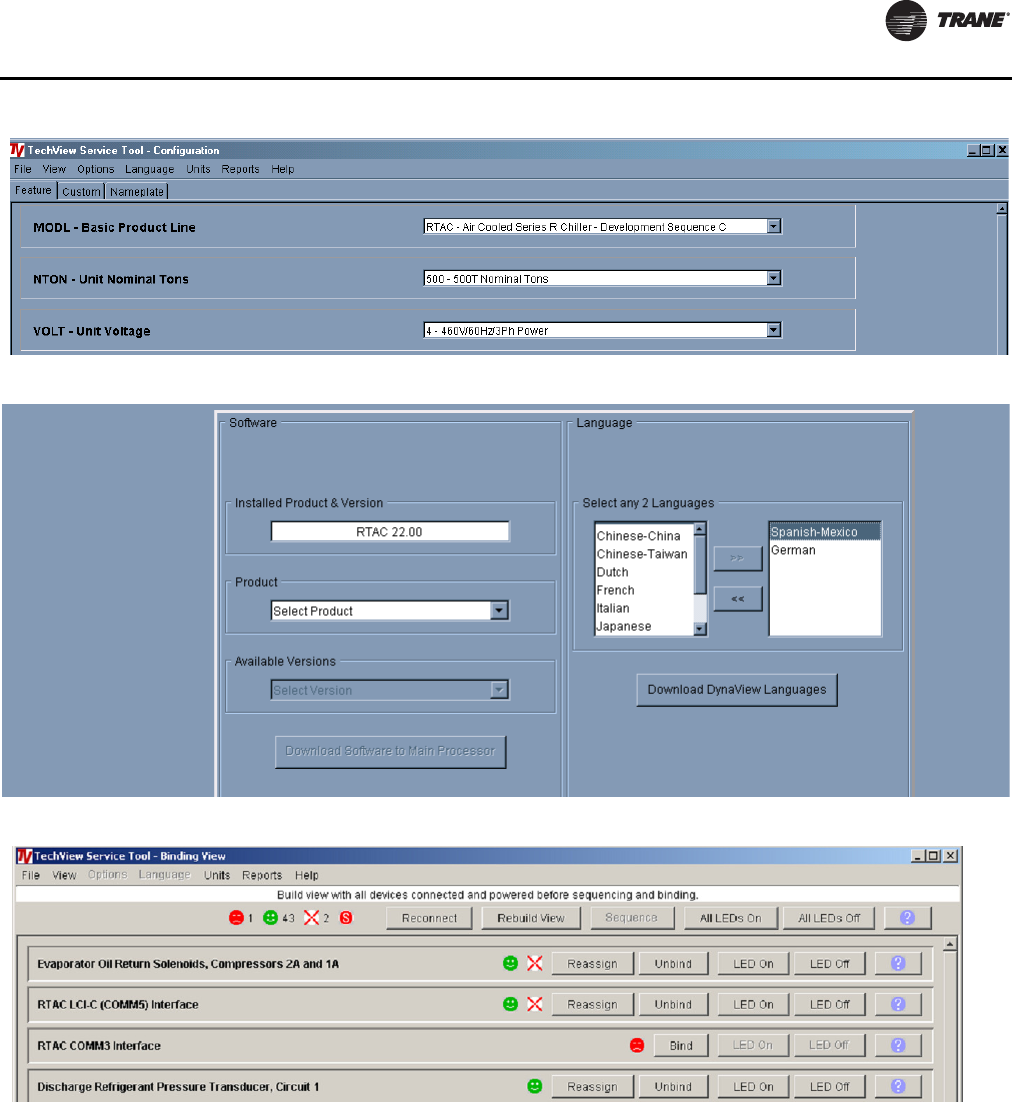Reassign Evaporator Oil Return Solenoids device
This screenshot has height=1102, width=1012.
592,964
